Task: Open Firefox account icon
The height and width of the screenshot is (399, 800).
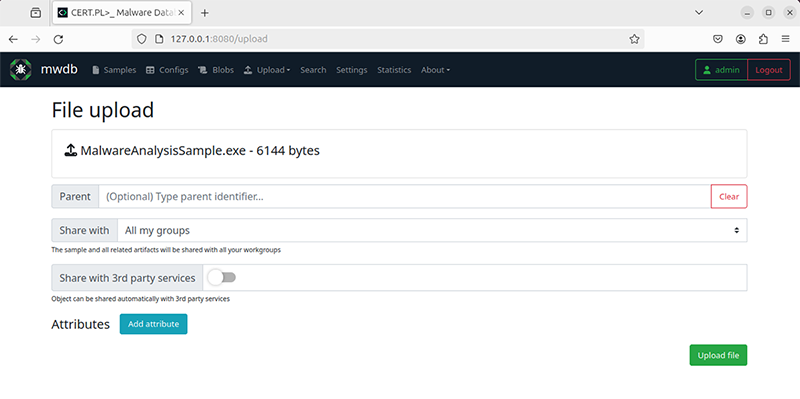Action: click(741, 39)
